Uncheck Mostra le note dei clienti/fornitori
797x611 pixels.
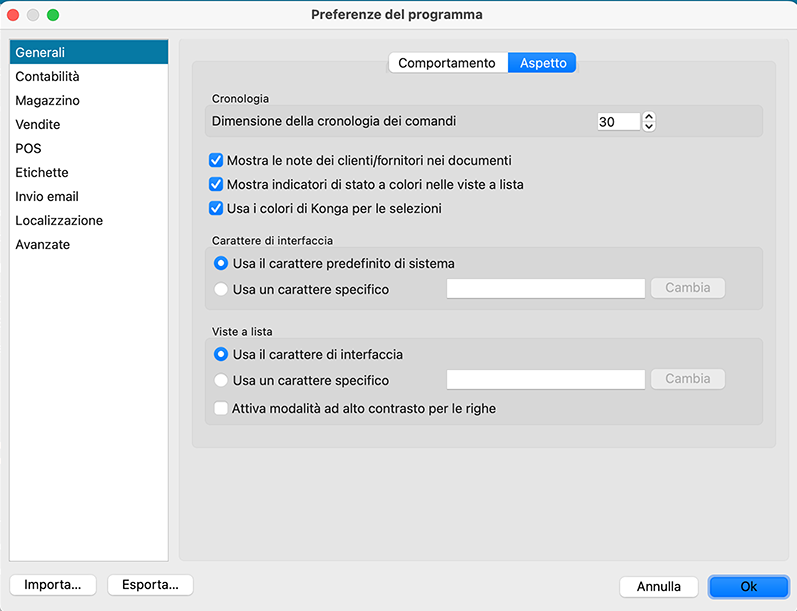pyautogui.click(x=215, y=160)
